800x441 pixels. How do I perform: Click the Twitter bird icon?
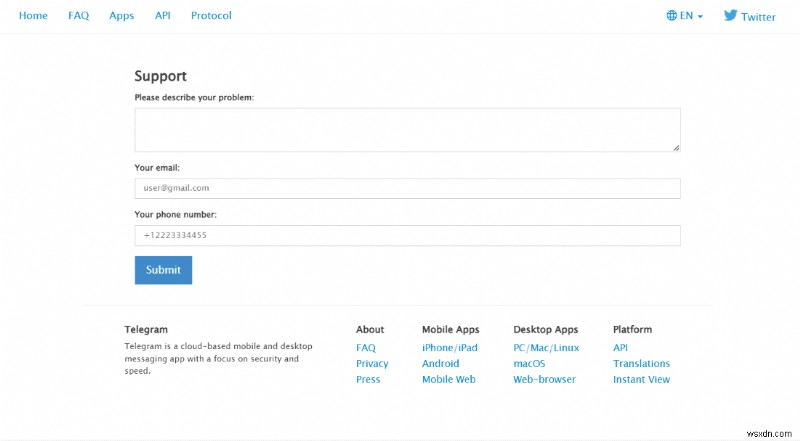point(731,15)
